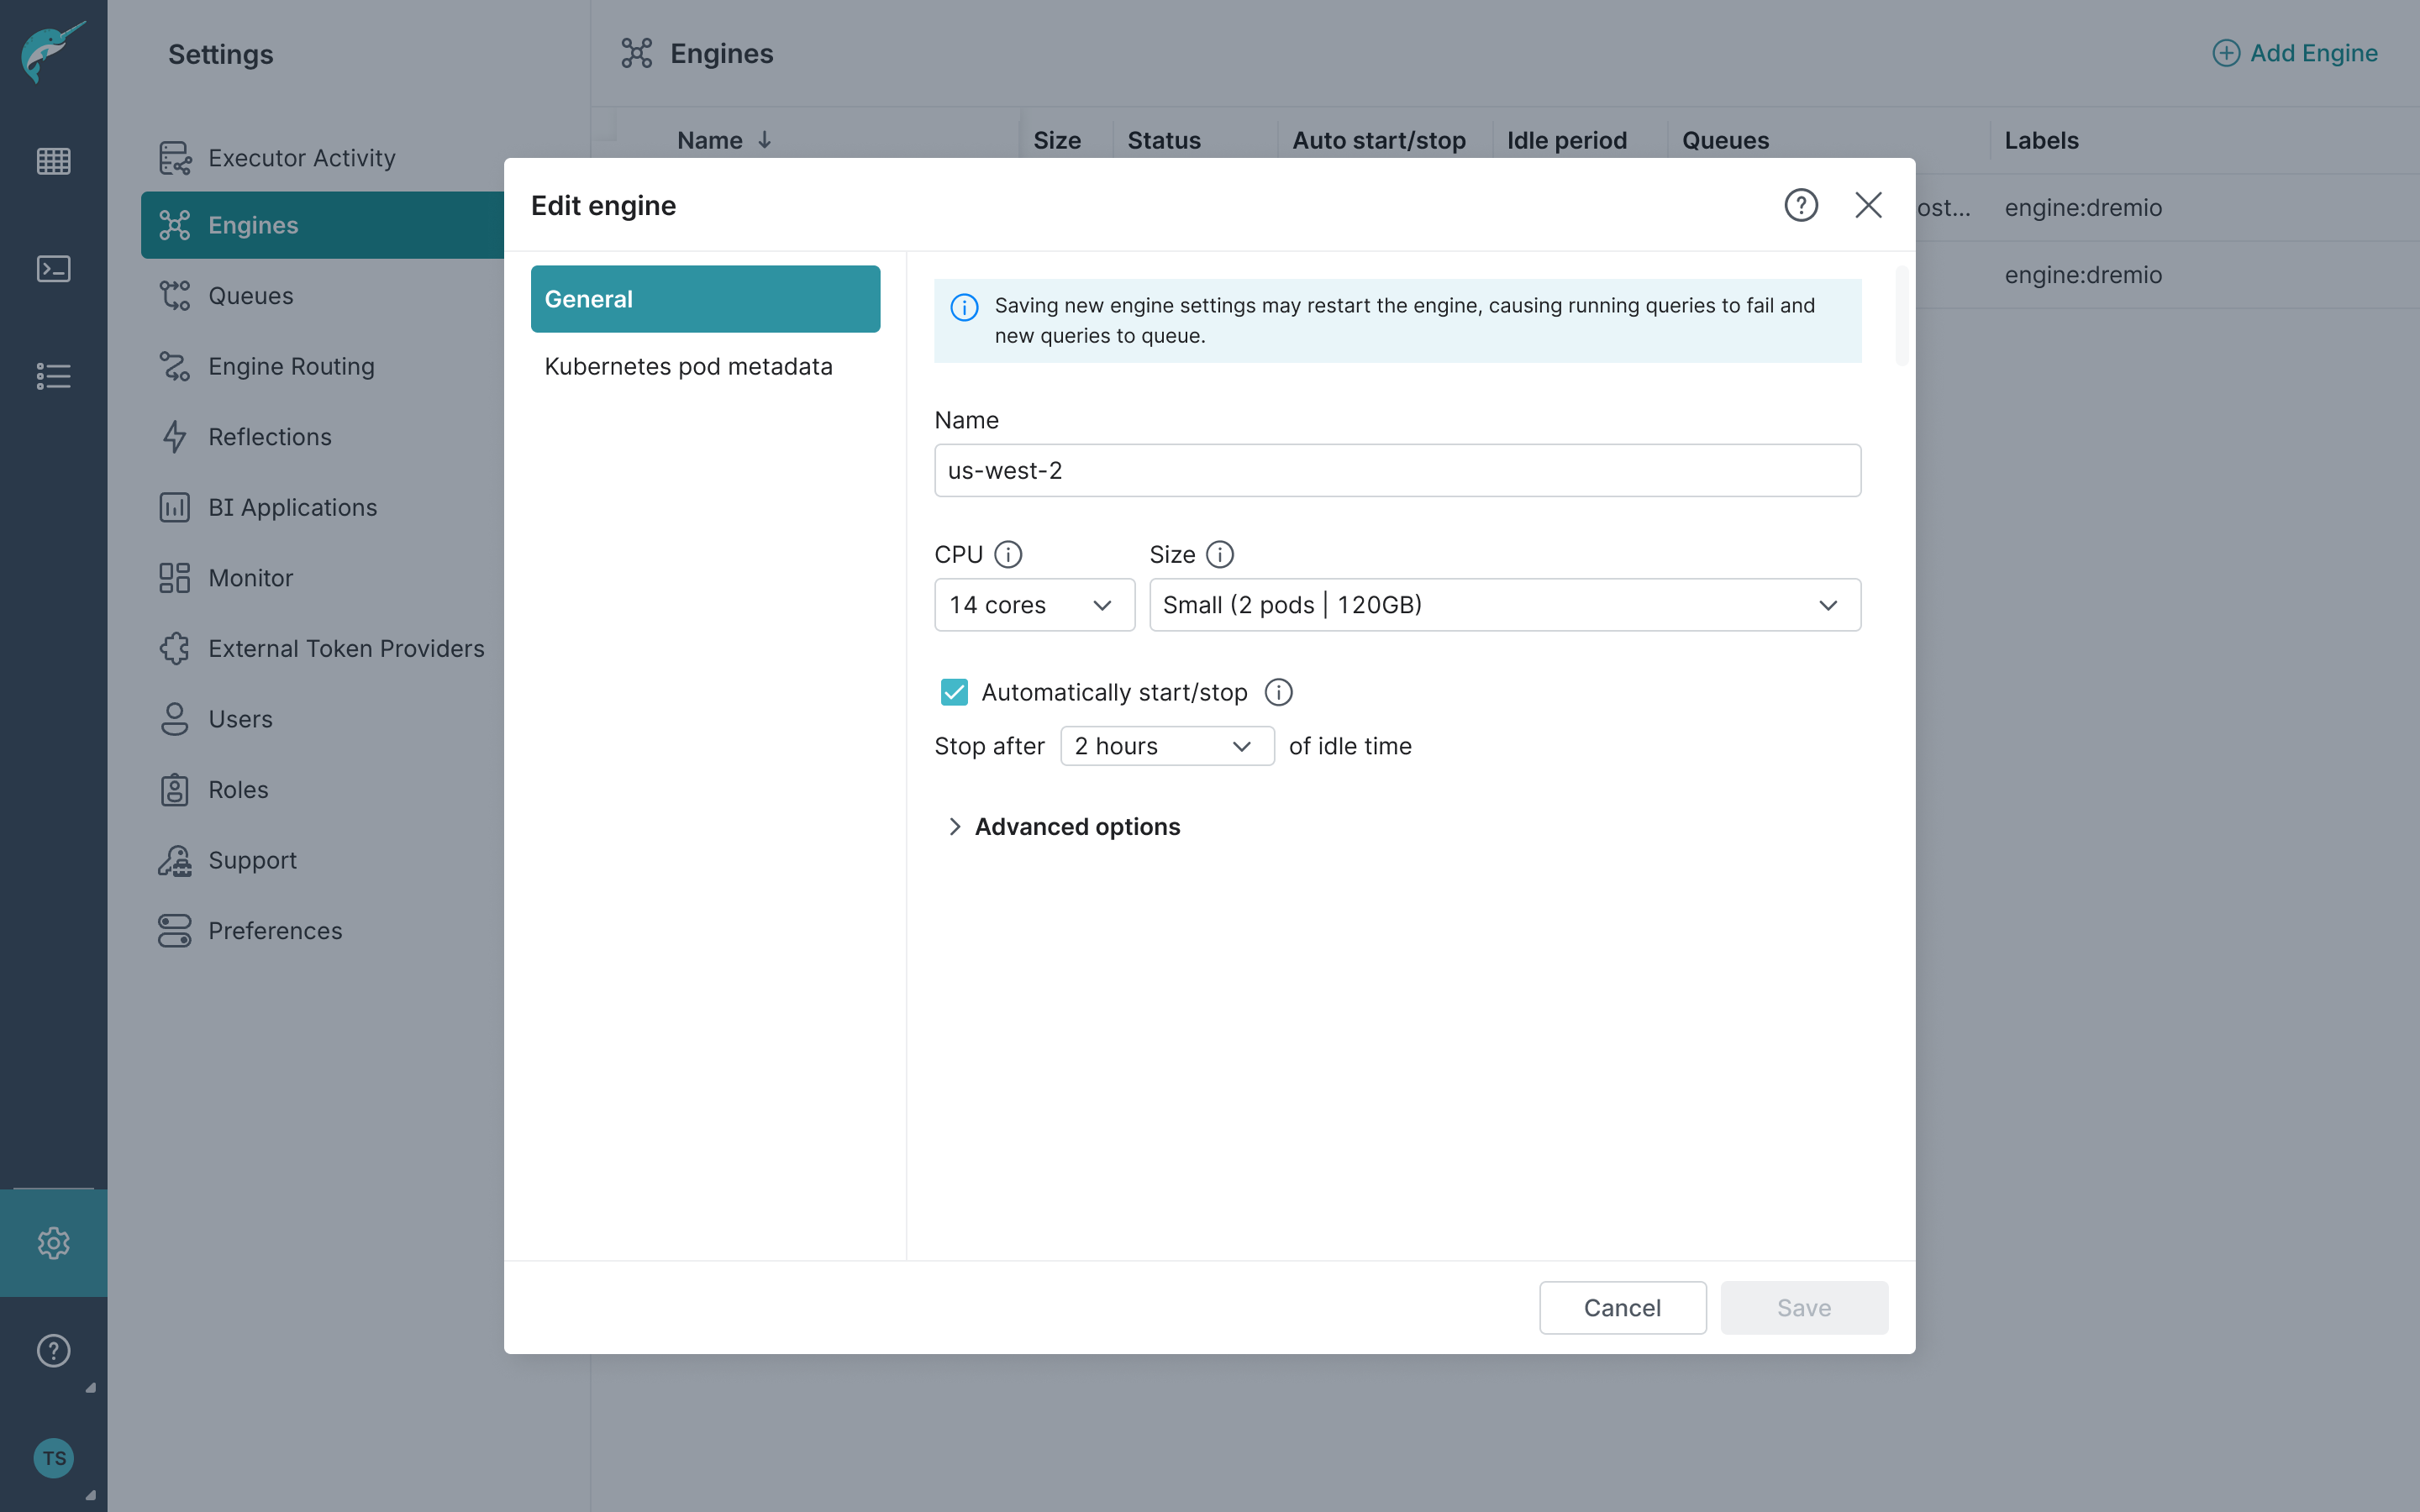Open the engine Size dropdown

click(1504, 604)
